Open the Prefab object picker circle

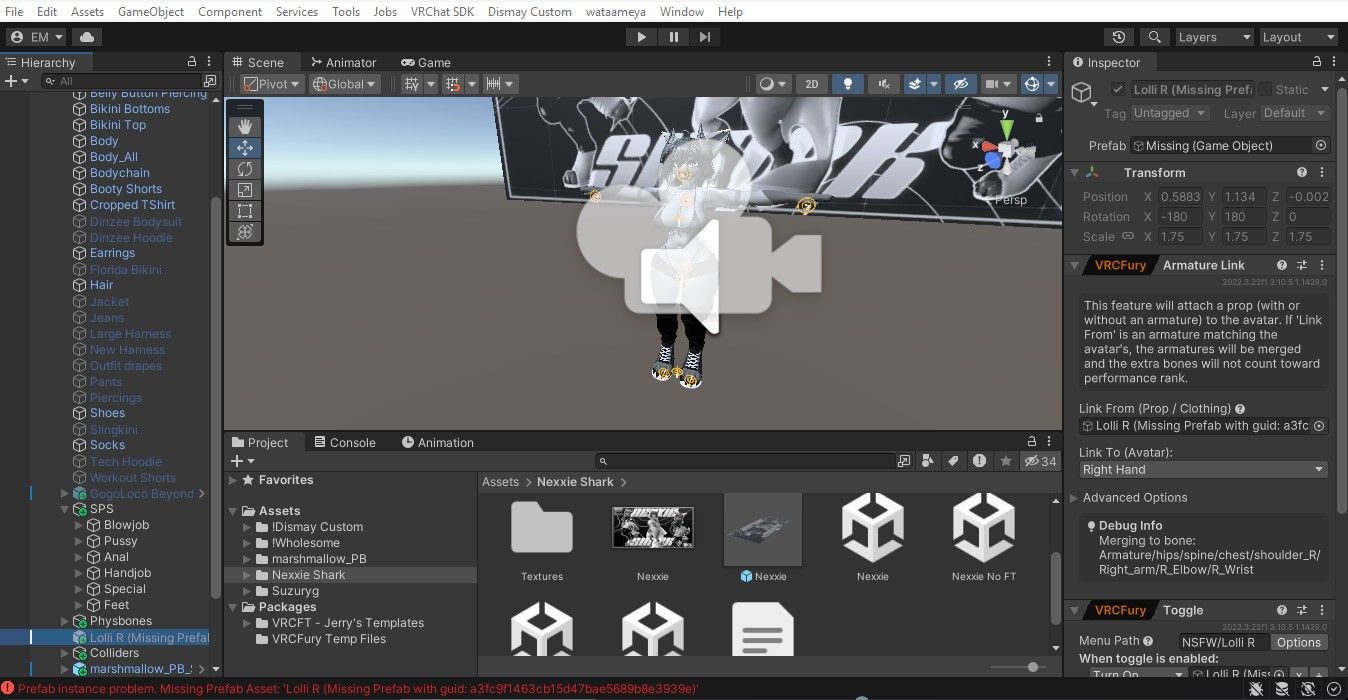(x=1320, y=145)
